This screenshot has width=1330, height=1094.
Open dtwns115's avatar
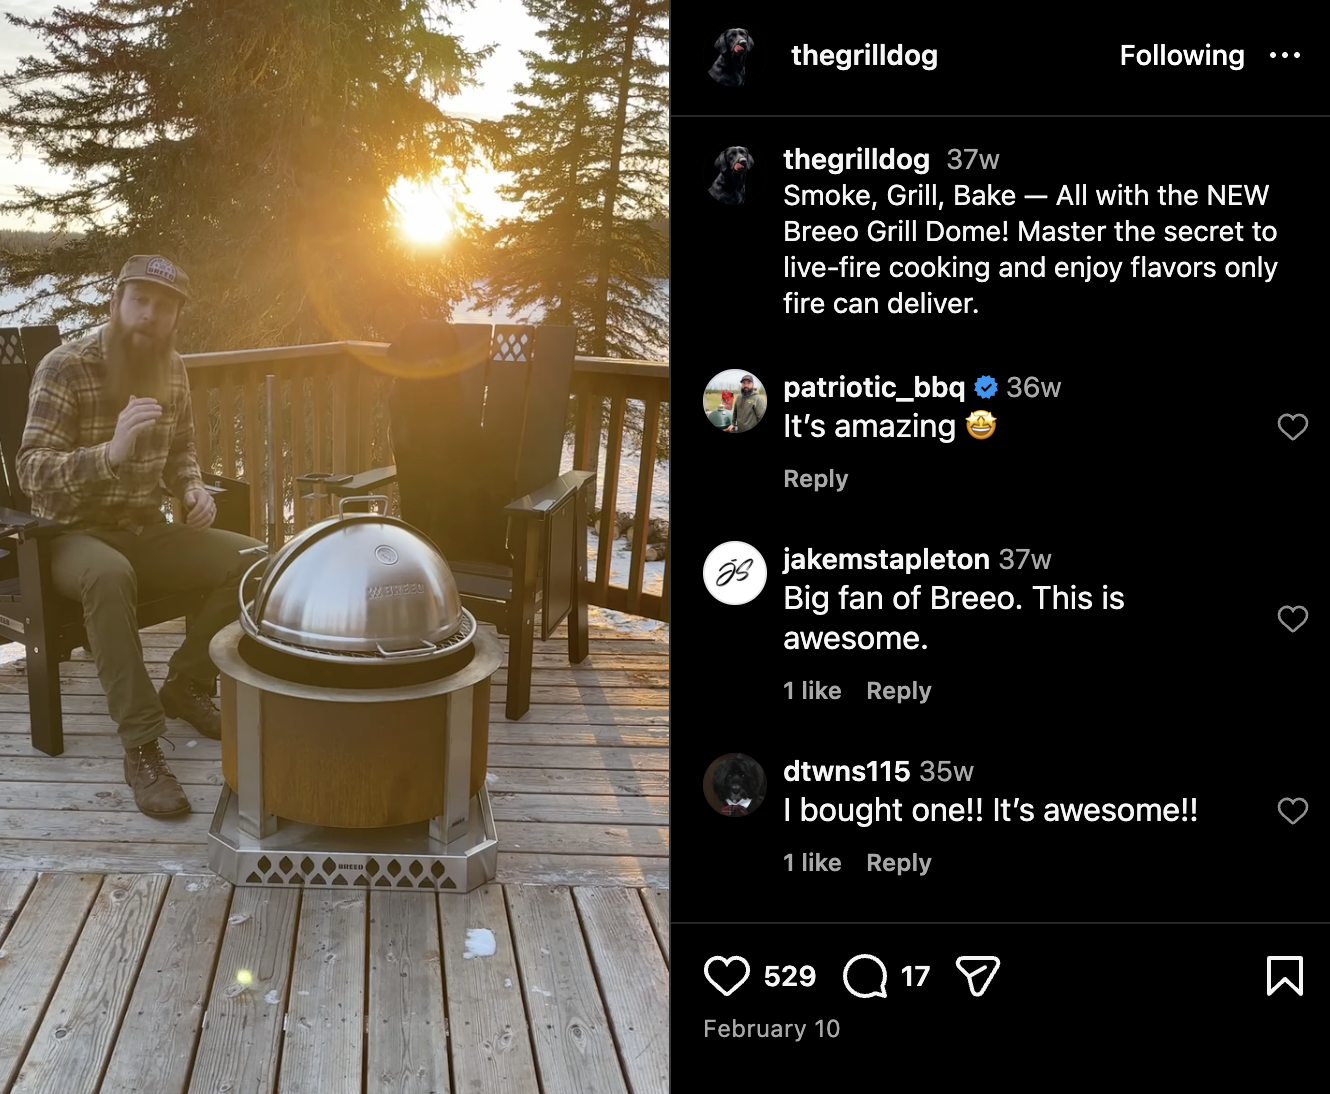[735, 785]
